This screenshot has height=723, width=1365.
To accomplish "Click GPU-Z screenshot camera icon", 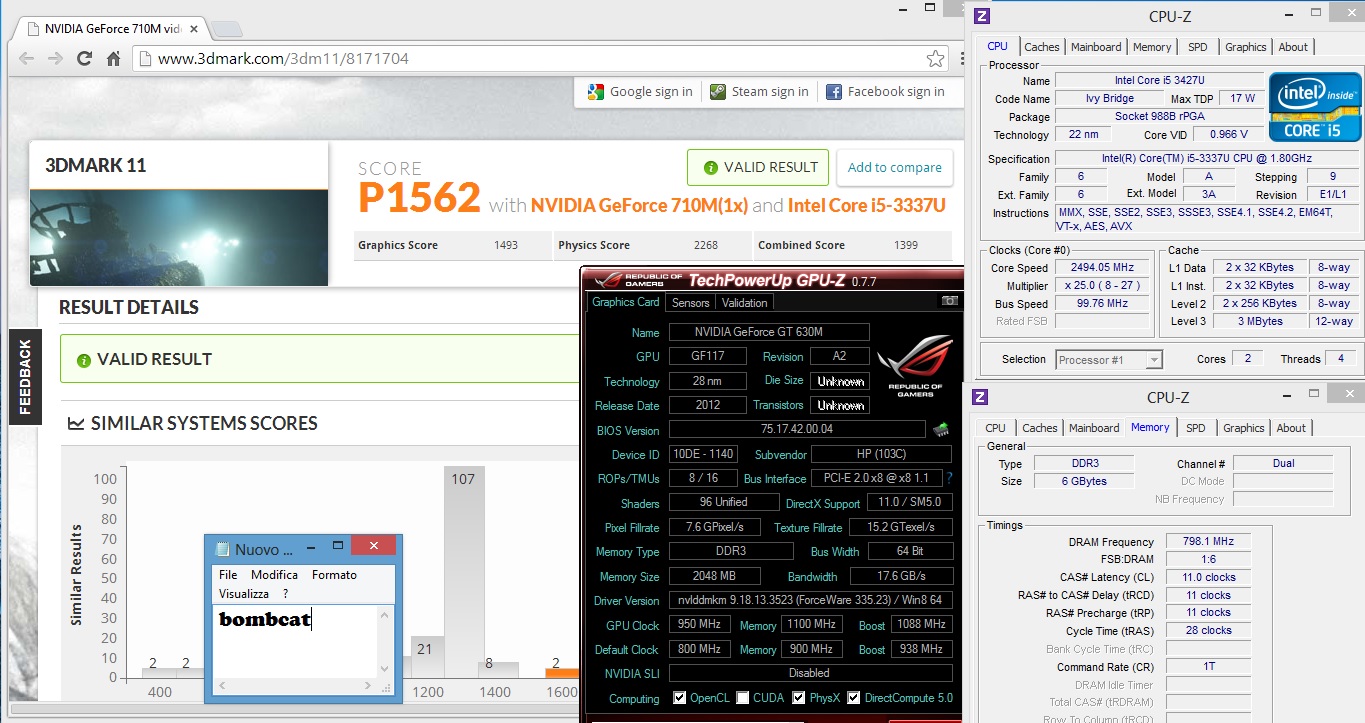I will (950, 301).
